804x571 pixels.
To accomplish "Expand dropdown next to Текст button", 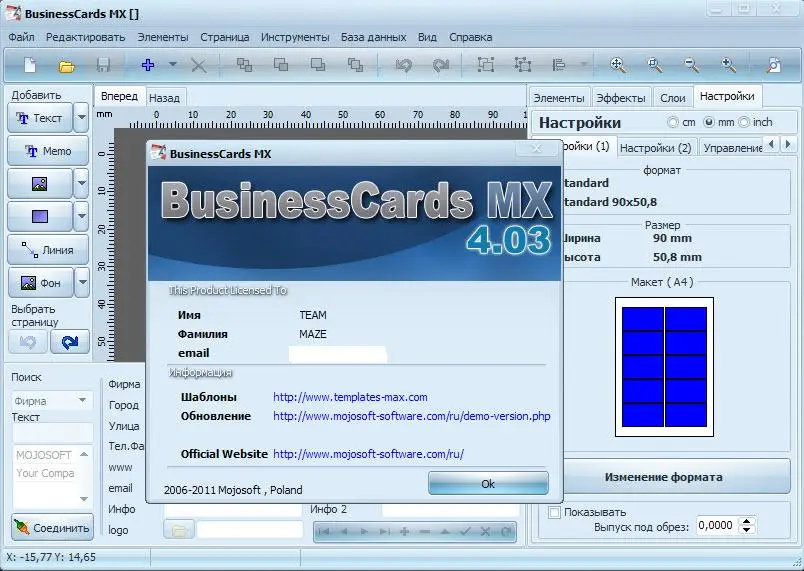I will (82, 118).
